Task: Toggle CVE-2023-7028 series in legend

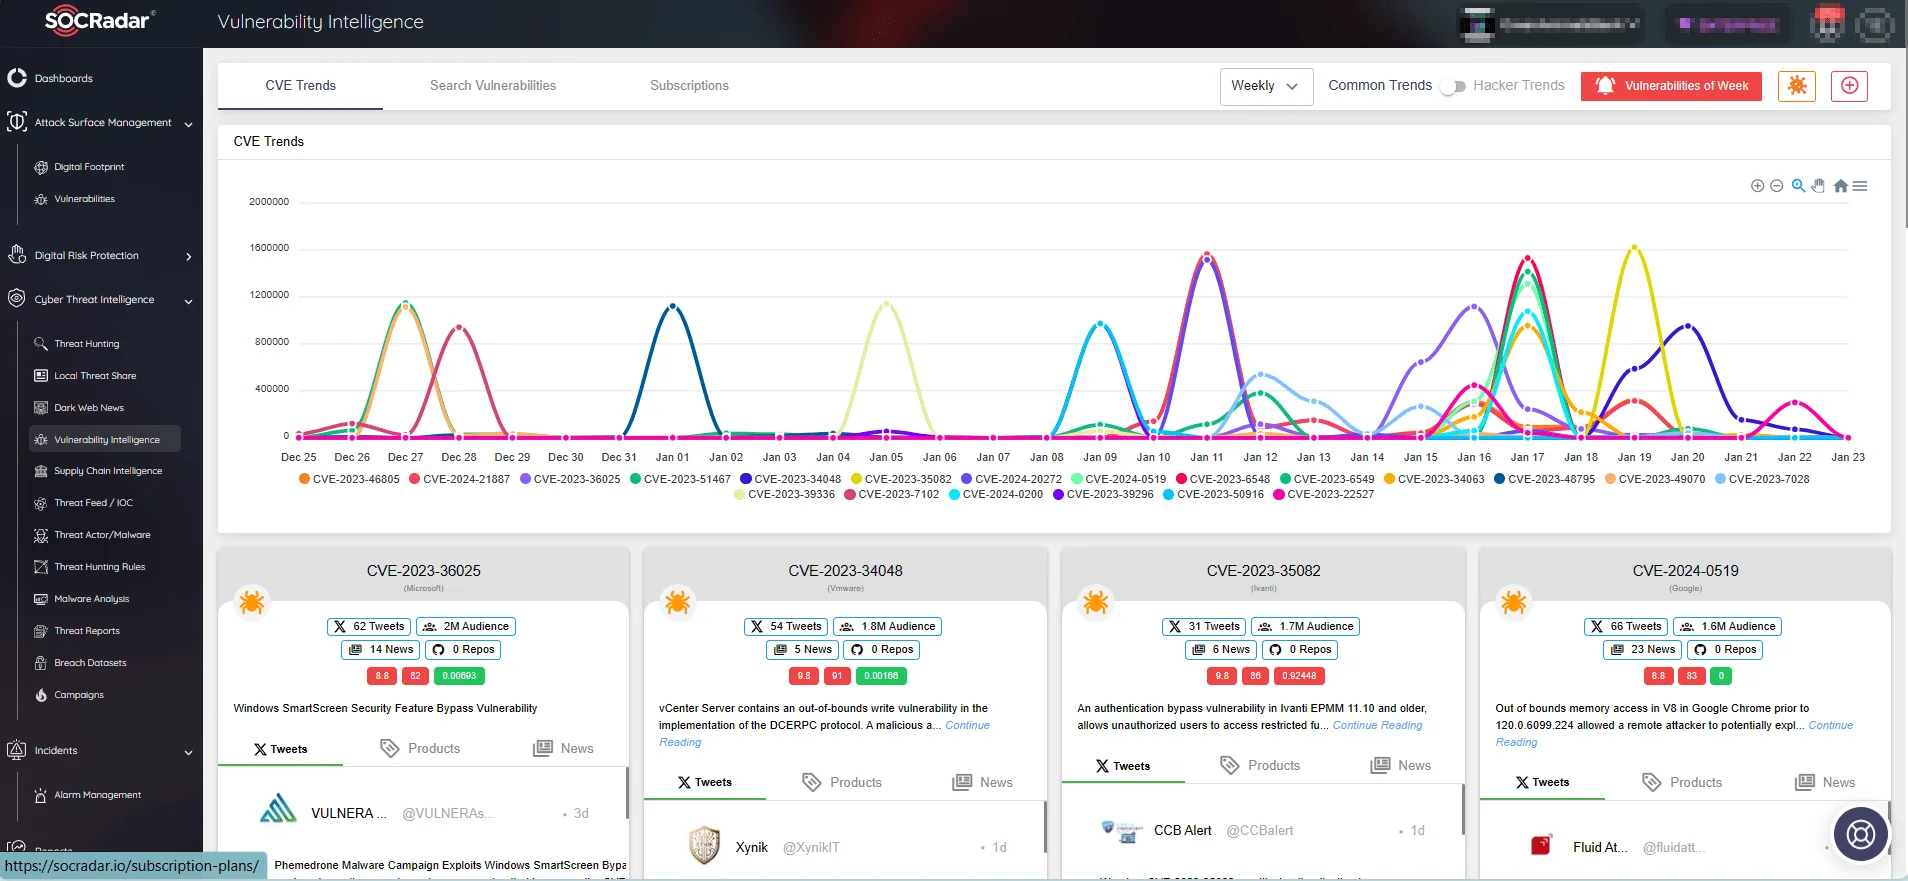Action: pos(1762,479)
